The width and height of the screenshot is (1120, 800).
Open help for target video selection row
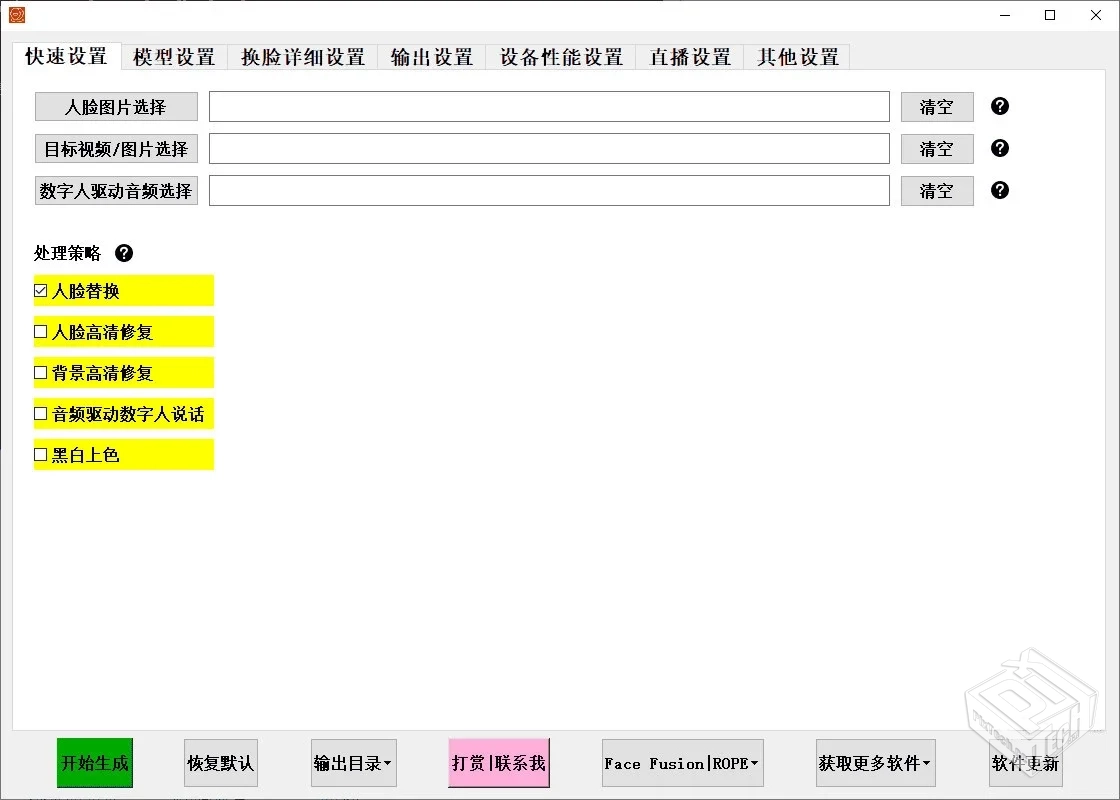click(x=999, y=148)
